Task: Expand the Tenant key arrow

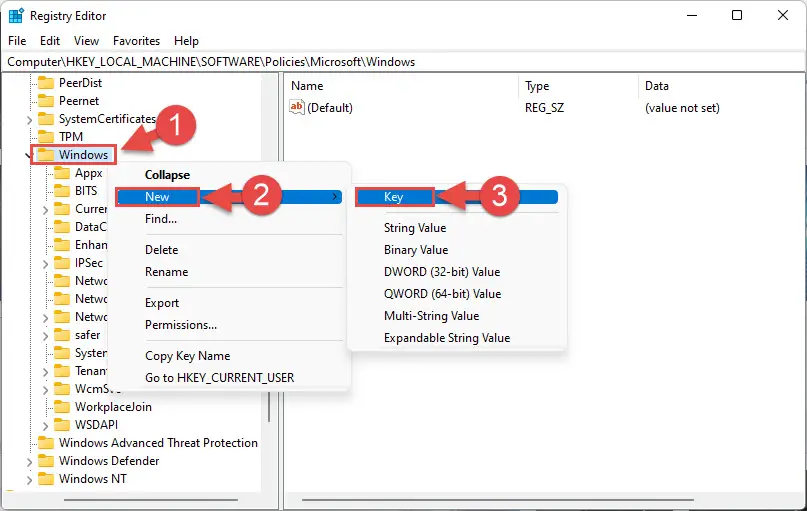Action: [45, 372]
